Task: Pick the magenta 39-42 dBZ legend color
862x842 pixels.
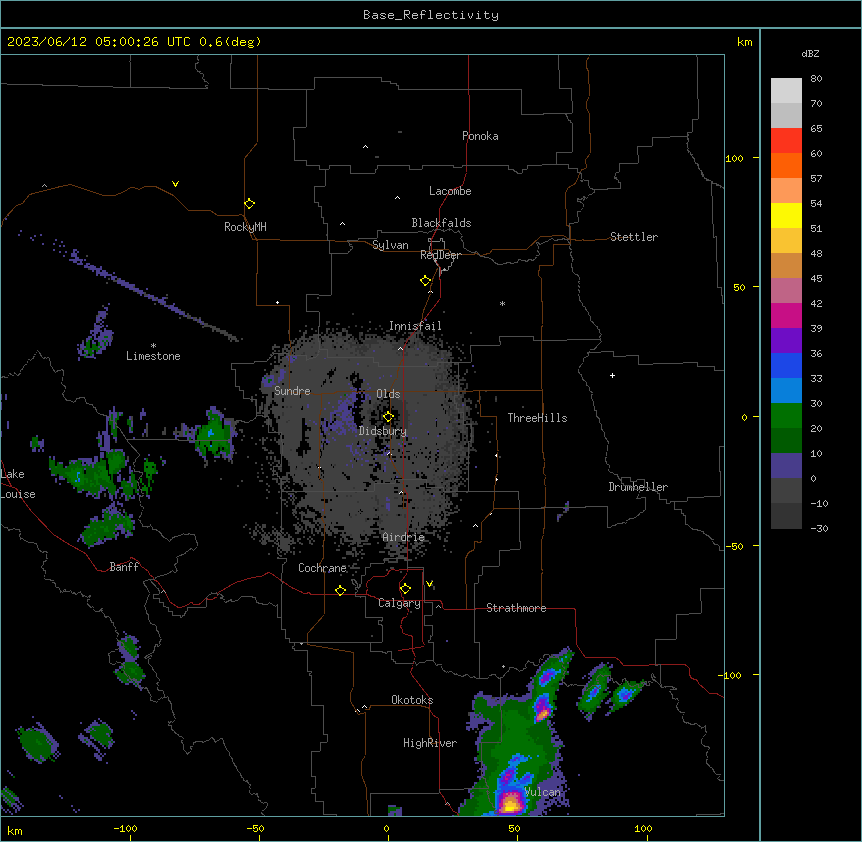Action: 786,315
